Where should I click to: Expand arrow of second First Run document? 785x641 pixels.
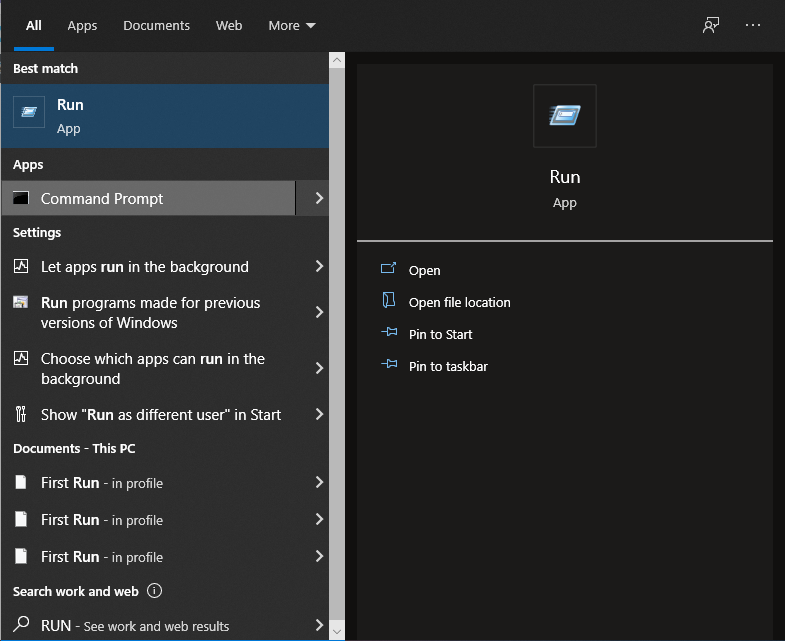click(319, 519)
